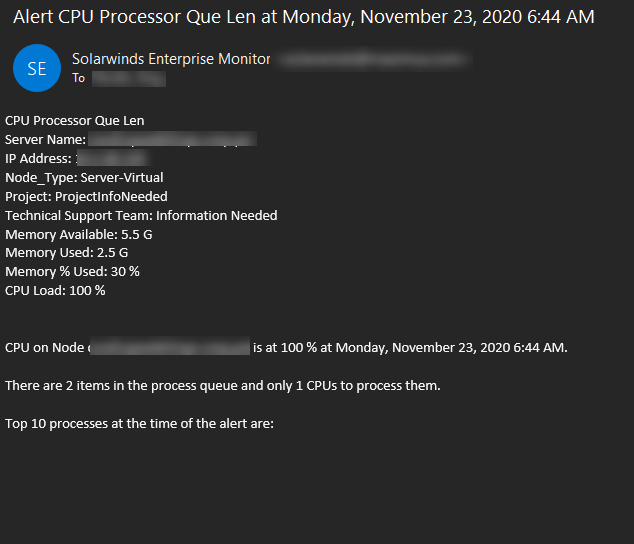
Task: Click the Node_Type Server-Virtual line
Action: 84,178
